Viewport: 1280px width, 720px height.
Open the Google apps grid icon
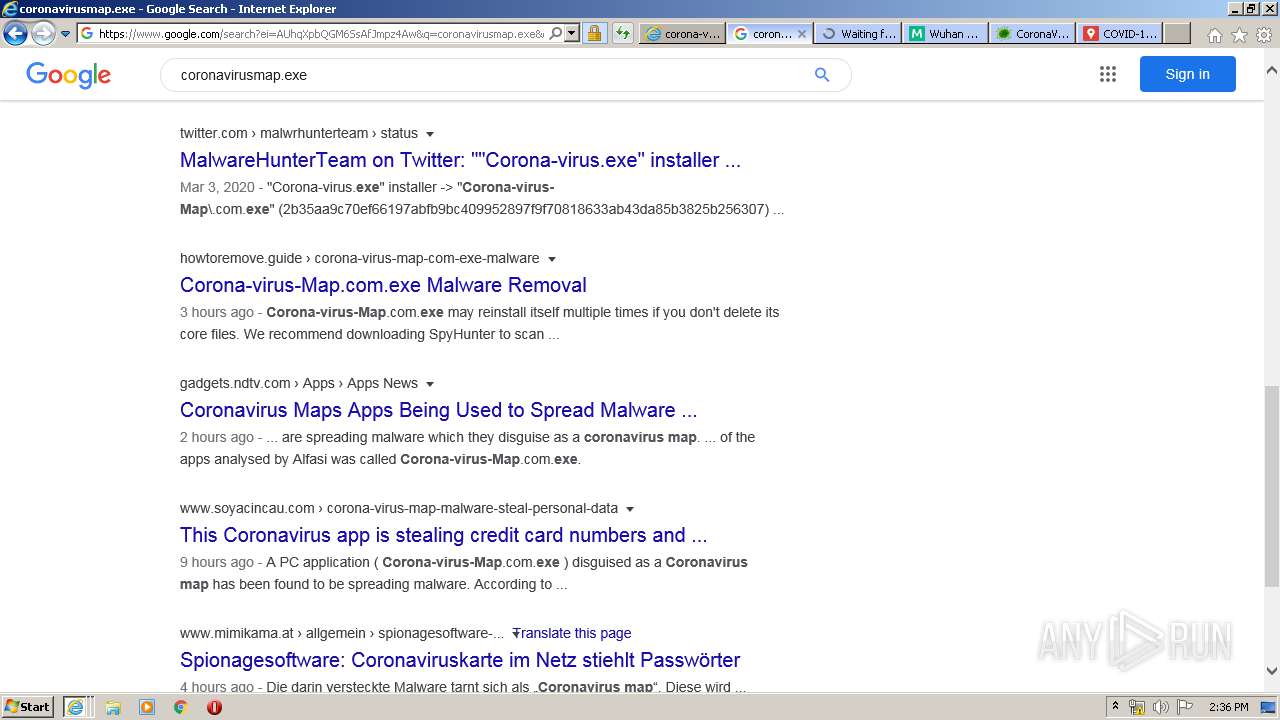(x=1107, y=74)
